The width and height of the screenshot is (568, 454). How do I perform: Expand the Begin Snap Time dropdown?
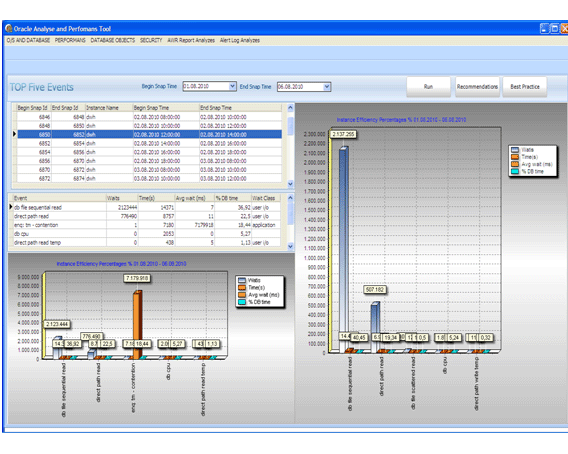pyautogui.click(x=233, y=86)
